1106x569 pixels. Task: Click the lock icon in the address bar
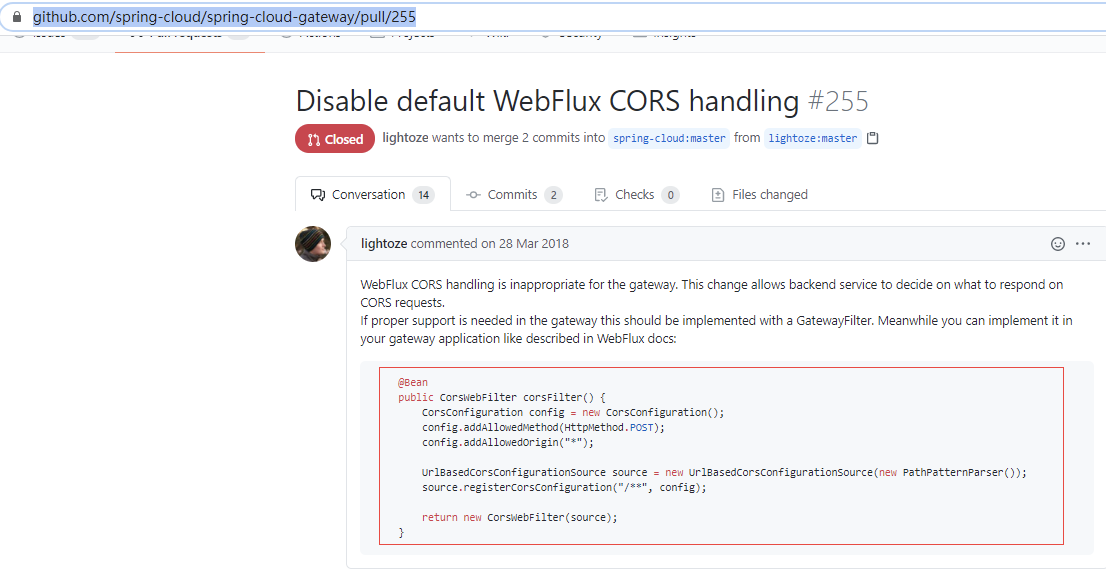pyautogui.click(x=18, y=16)
